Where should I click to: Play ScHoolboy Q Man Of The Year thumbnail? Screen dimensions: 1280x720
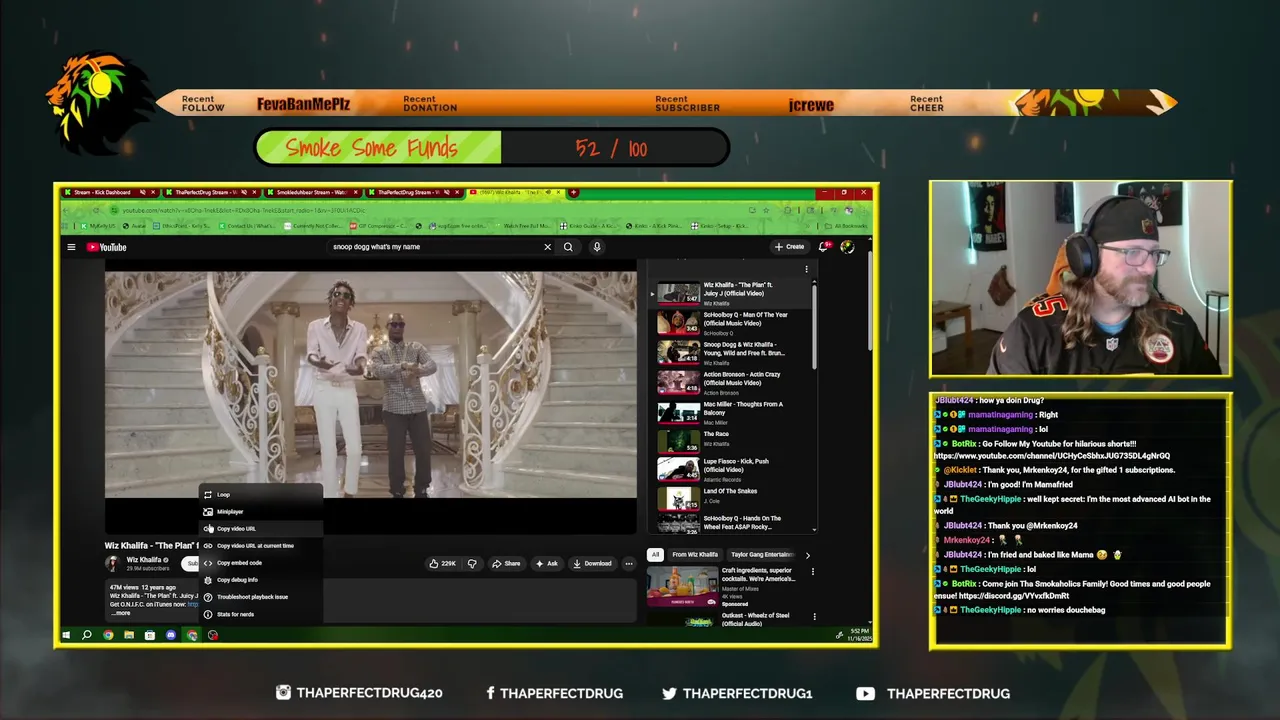click(678, 323)
